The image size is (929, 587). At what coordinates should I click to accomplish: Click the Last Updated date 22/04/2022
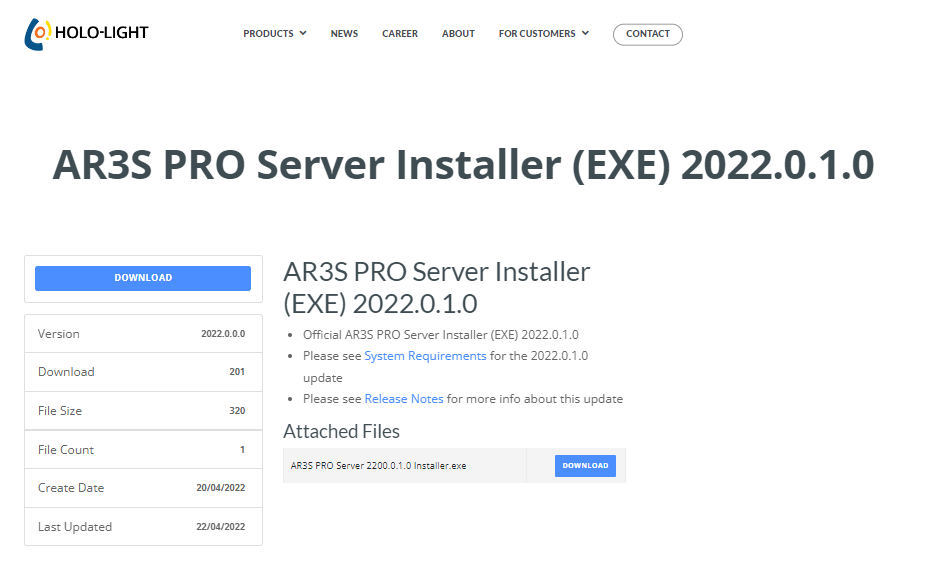pyautogui.click(x=220, y=527)
